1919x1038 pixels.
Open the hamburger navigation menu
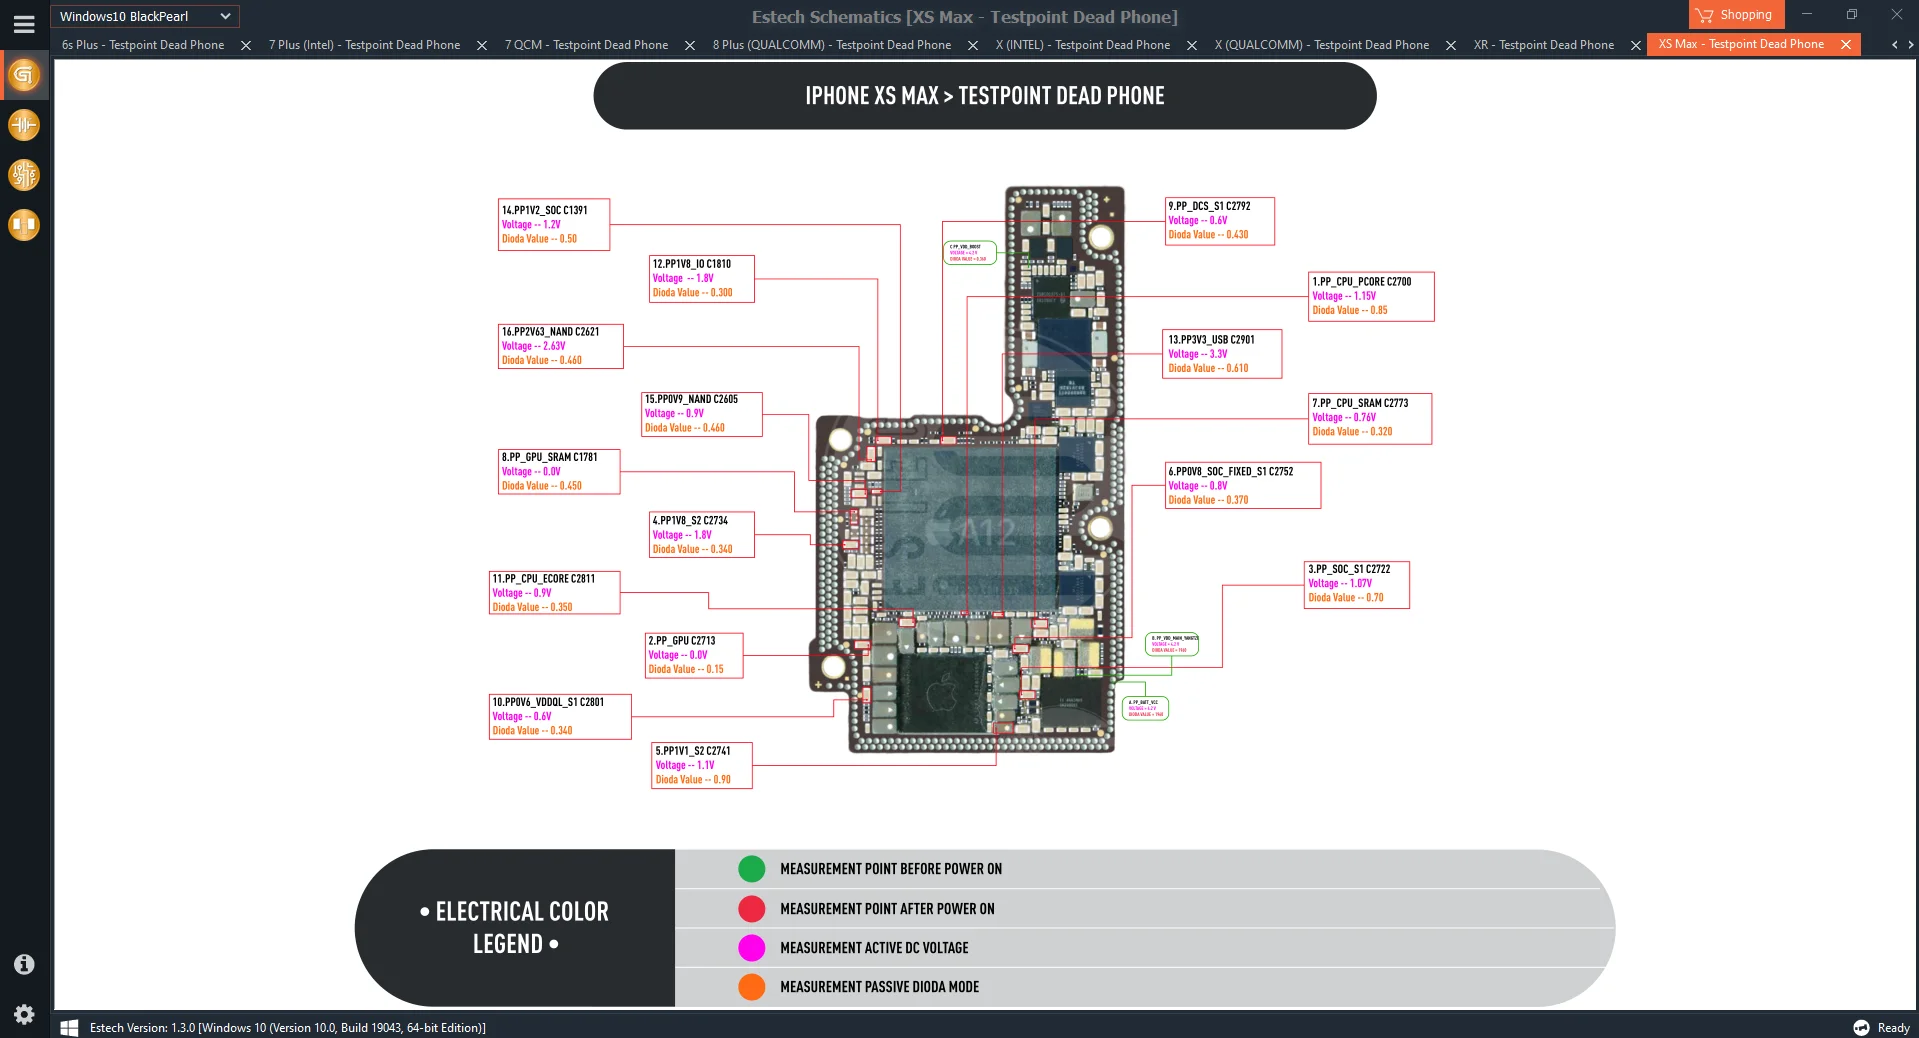tap(24, 24)
